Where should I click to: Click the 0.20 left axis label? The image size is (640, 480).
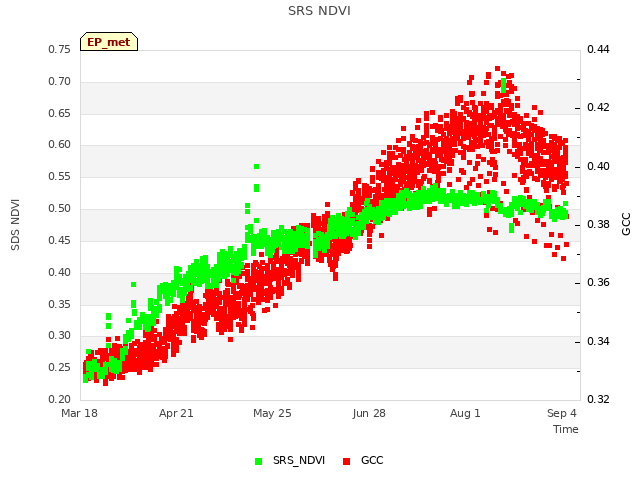click(x=60, y=399)
